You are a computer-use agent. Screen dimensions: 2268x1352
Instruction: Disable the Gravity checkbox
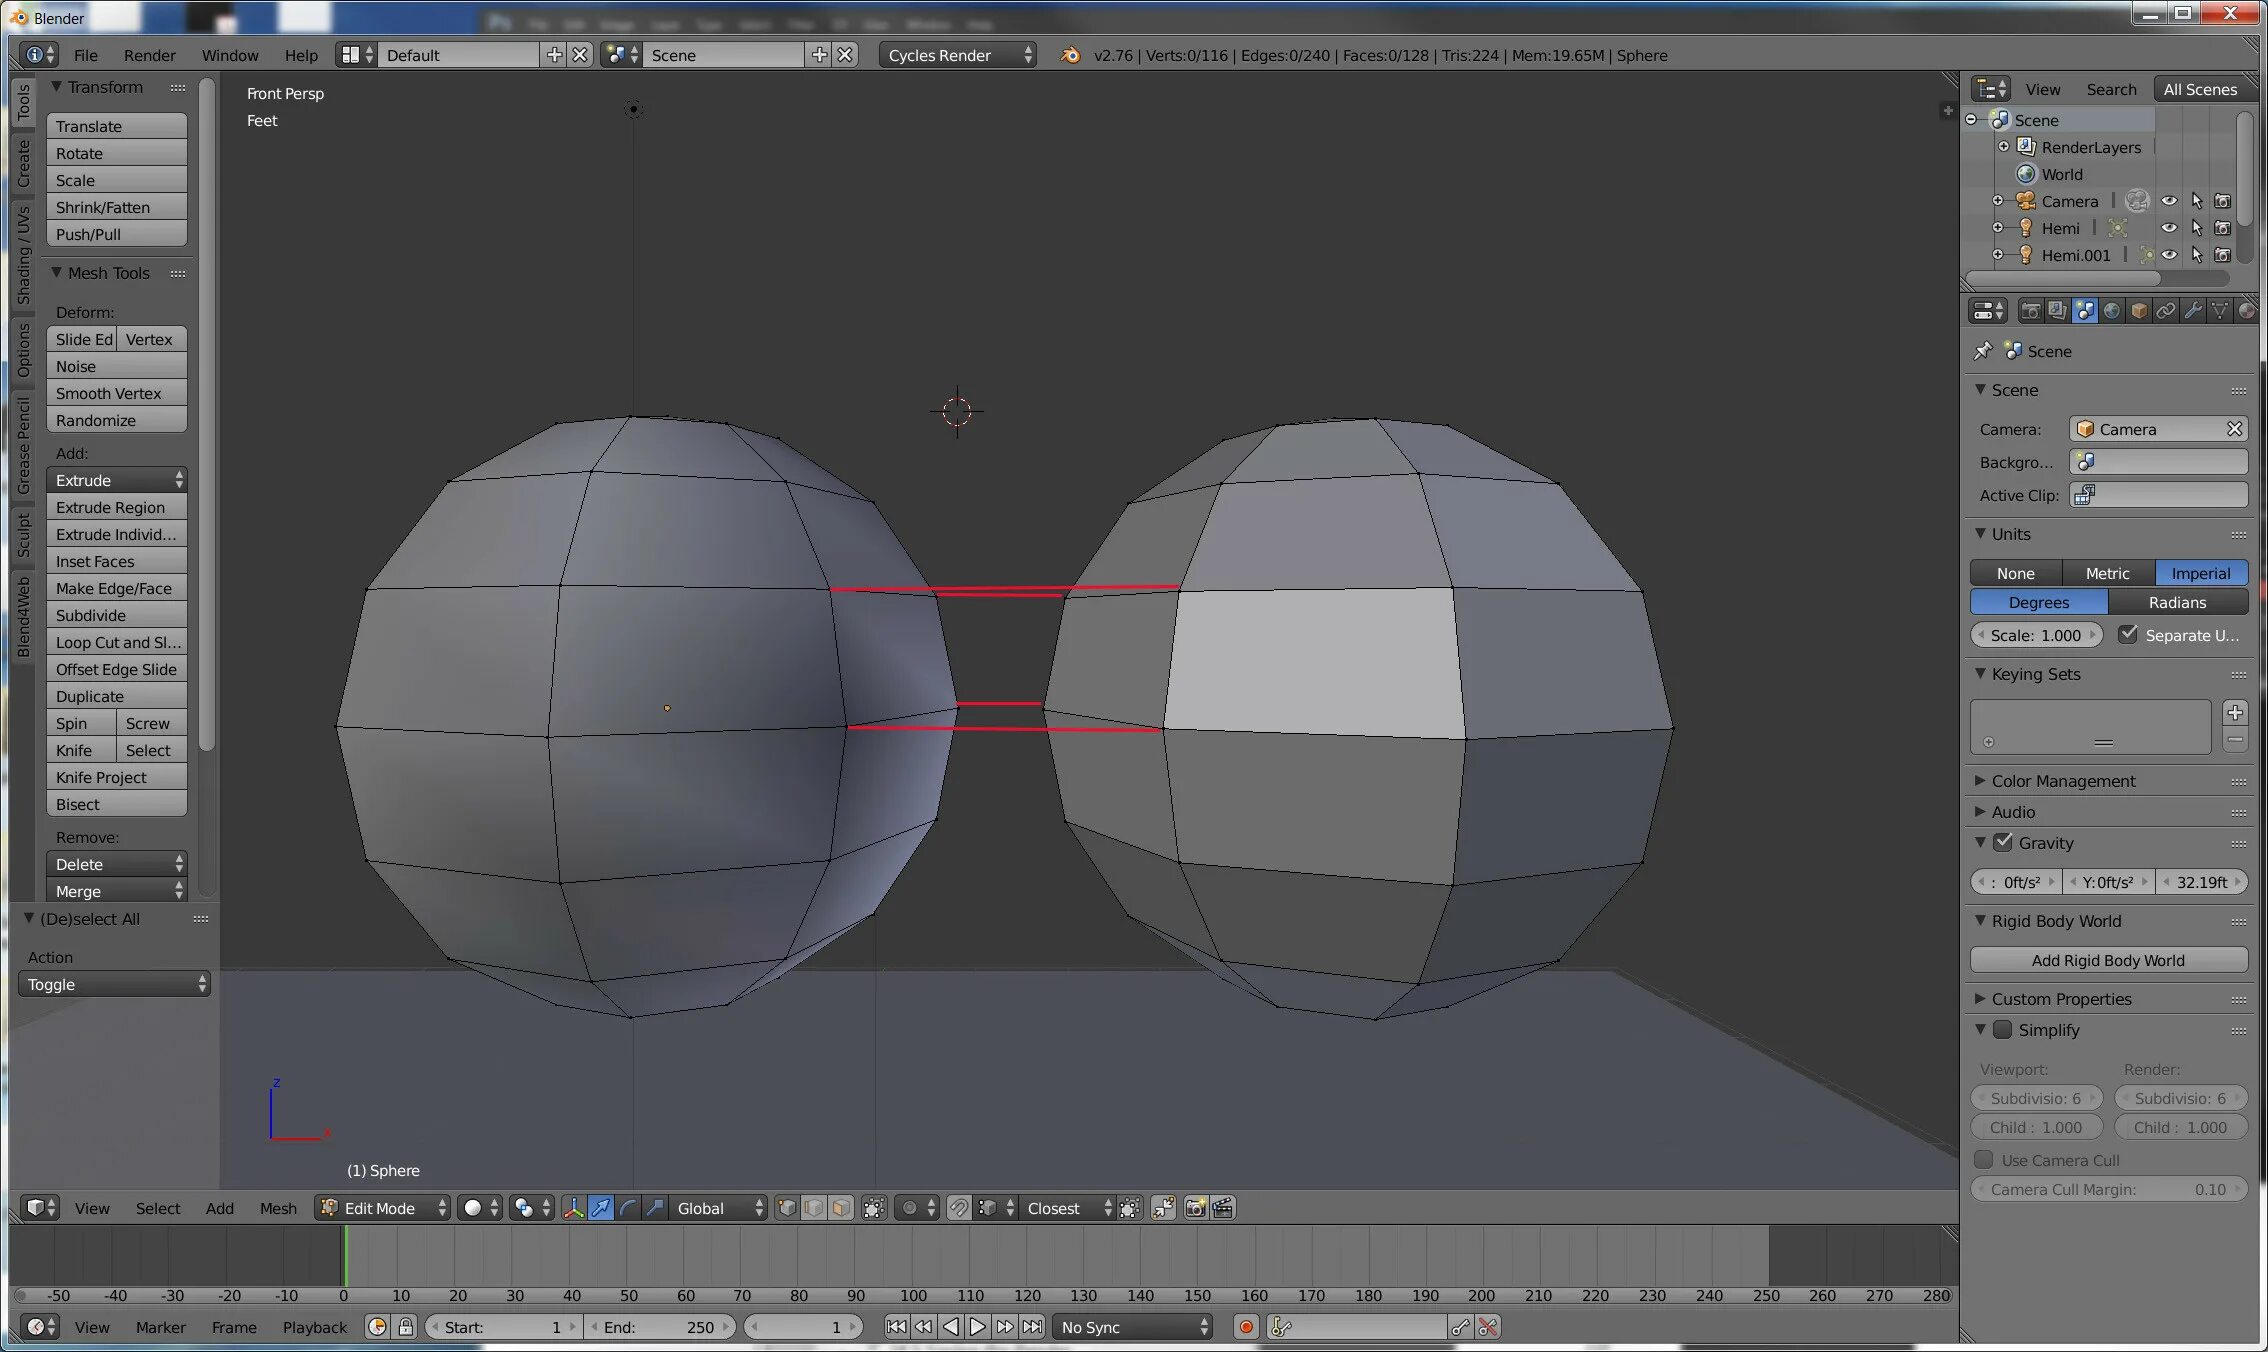point(2003,843)
